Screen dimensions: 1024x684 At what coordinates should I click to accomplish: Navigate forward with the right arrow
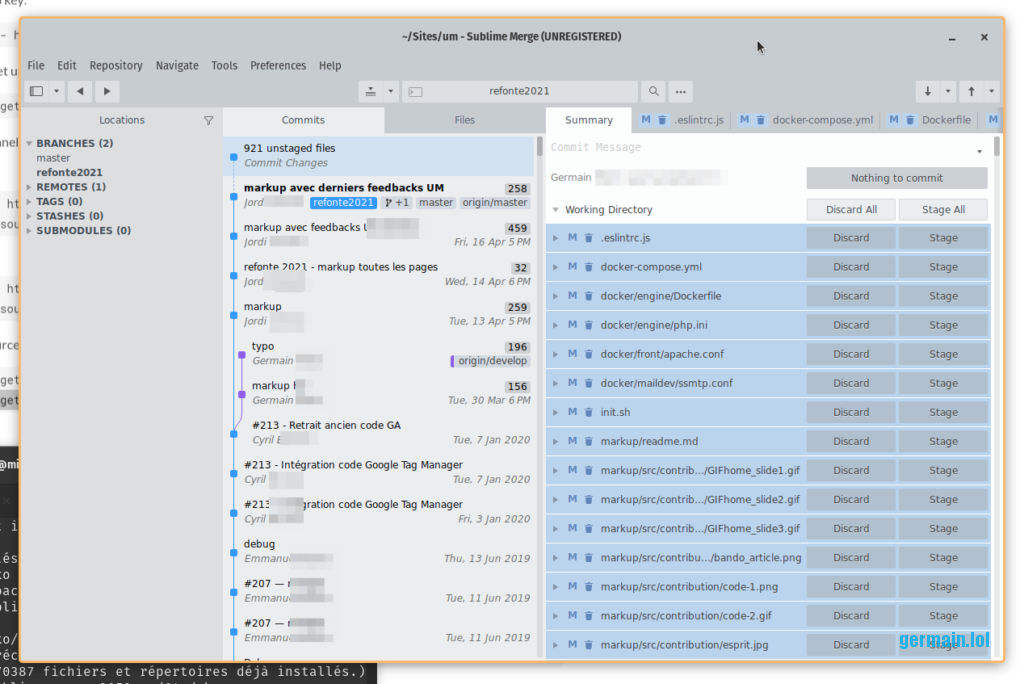pos(106,91)
